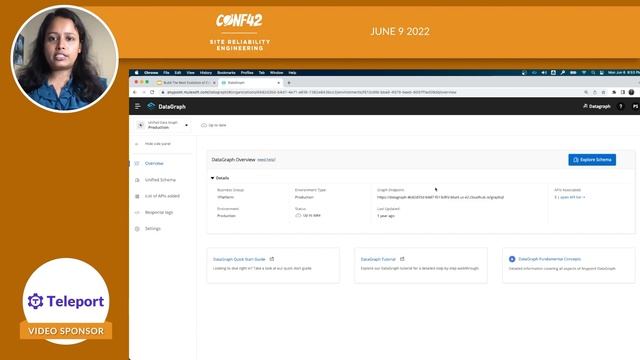Viewport: 640px width, 360px height.
Task: Open the DataGraph Tutorial link
Action: tap(378, 259)
